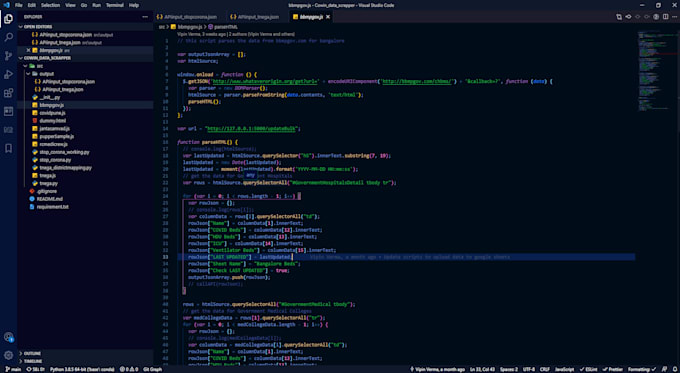This screenshot has width=680, height=373.
Task: Click Prettier in the status bar
Action: 612,370
